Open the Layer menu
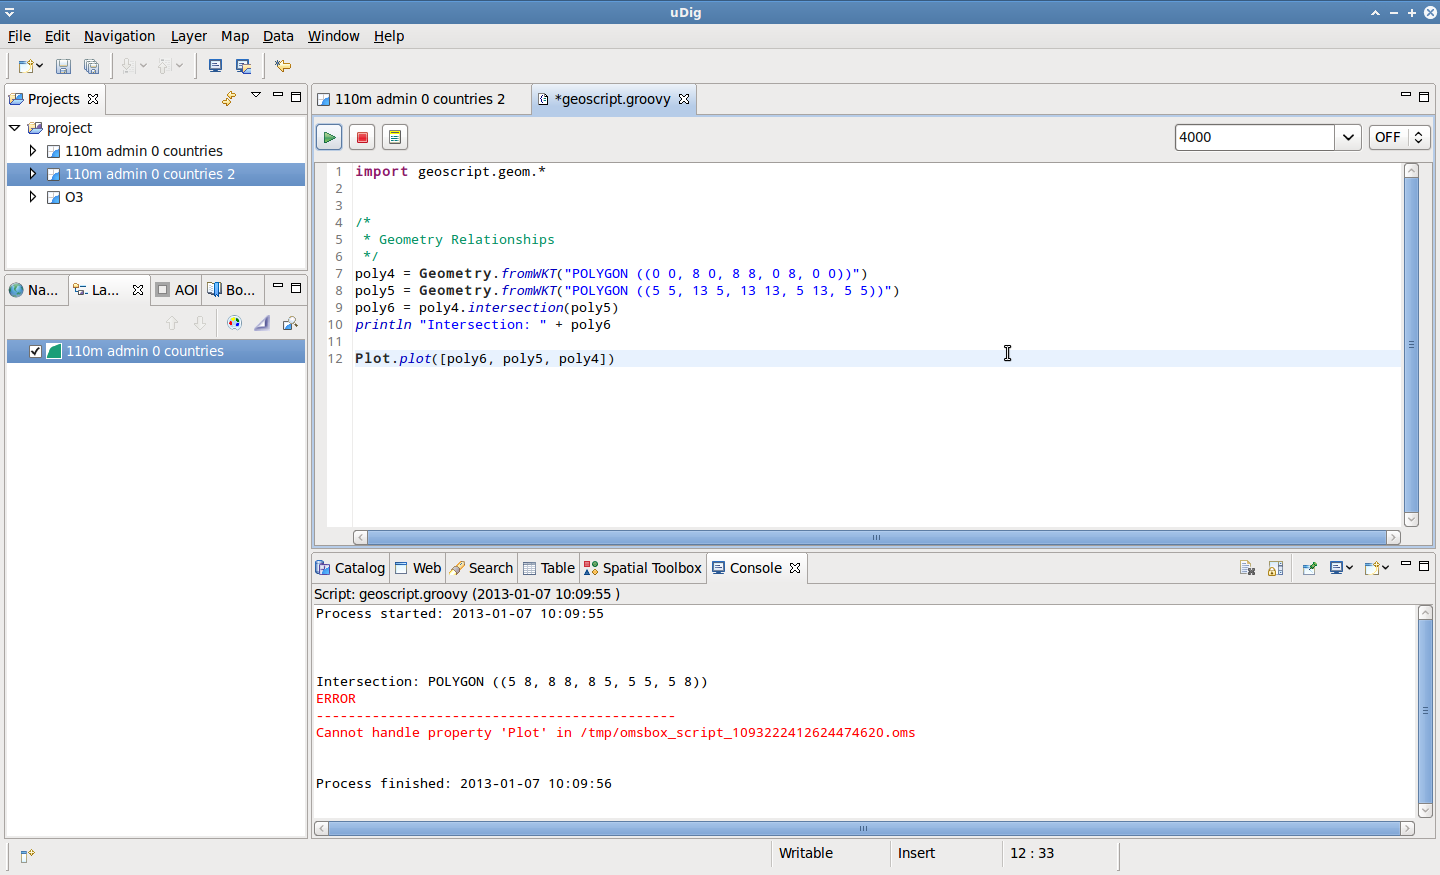This screenshot has width=1440, height=875. coord(188,36)
